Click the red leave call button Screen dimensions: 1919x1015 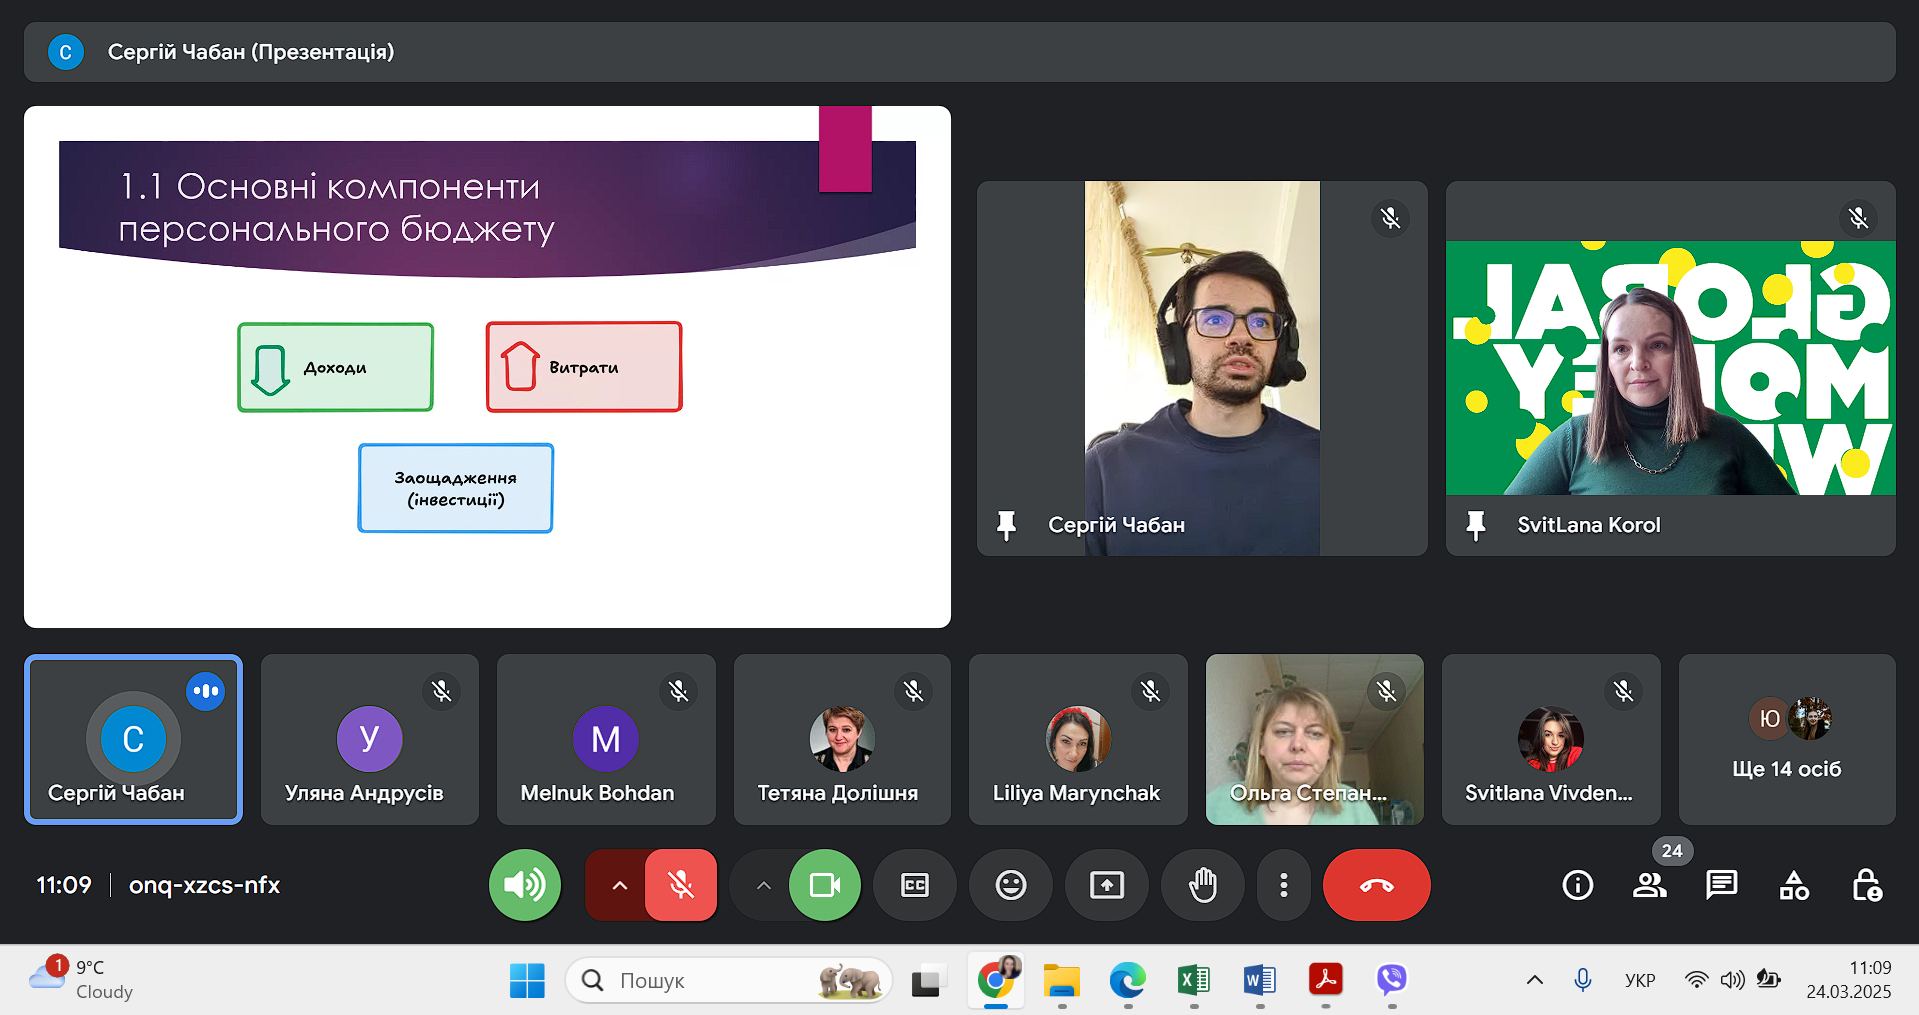[x=1376, y=885]
